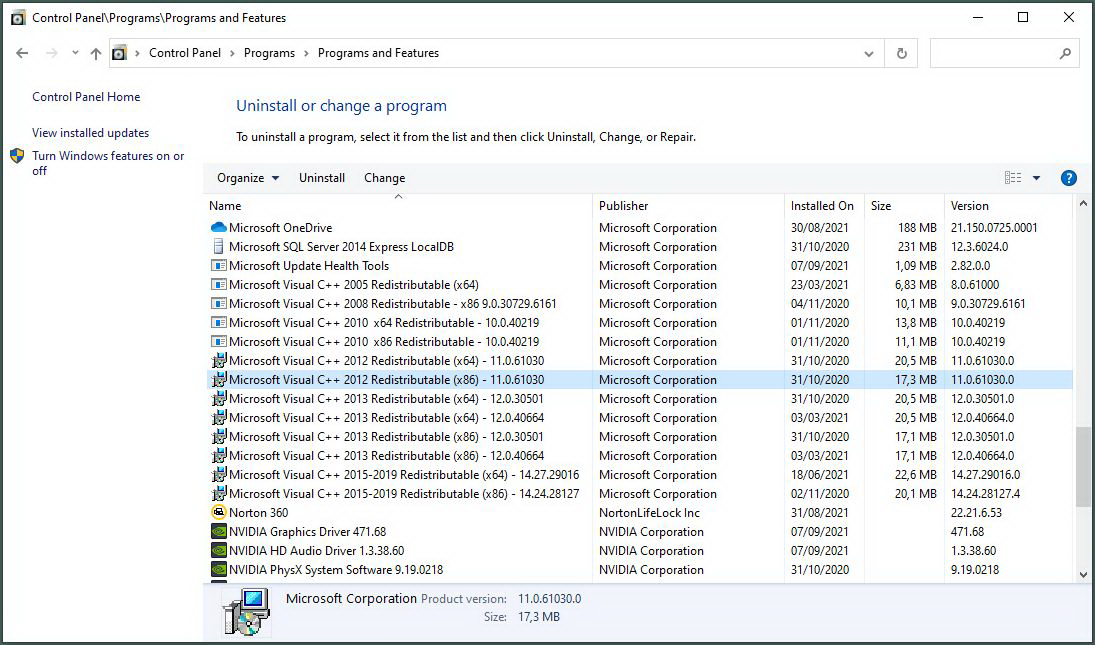The height and width of the screenshot is (645, 1095).
Task: Go up one level with the up arrow
Action: [96, 52]
